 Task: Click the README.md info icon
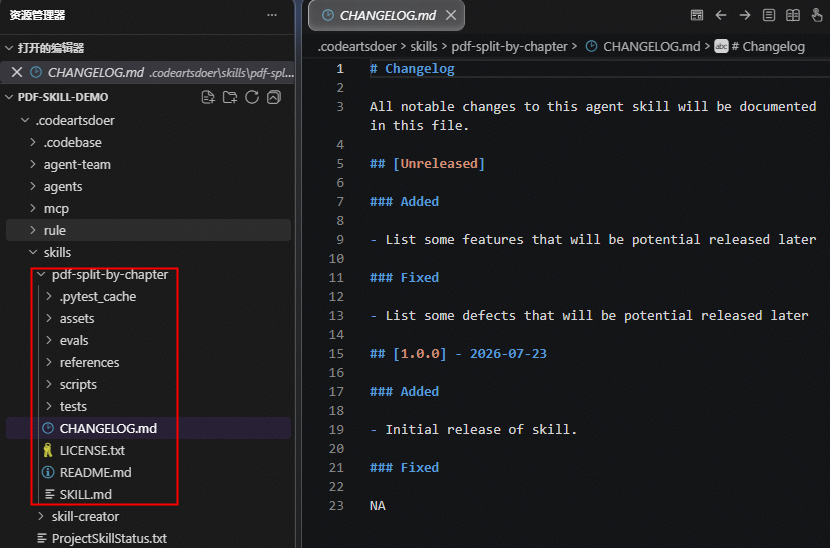(x=48, y=472)
